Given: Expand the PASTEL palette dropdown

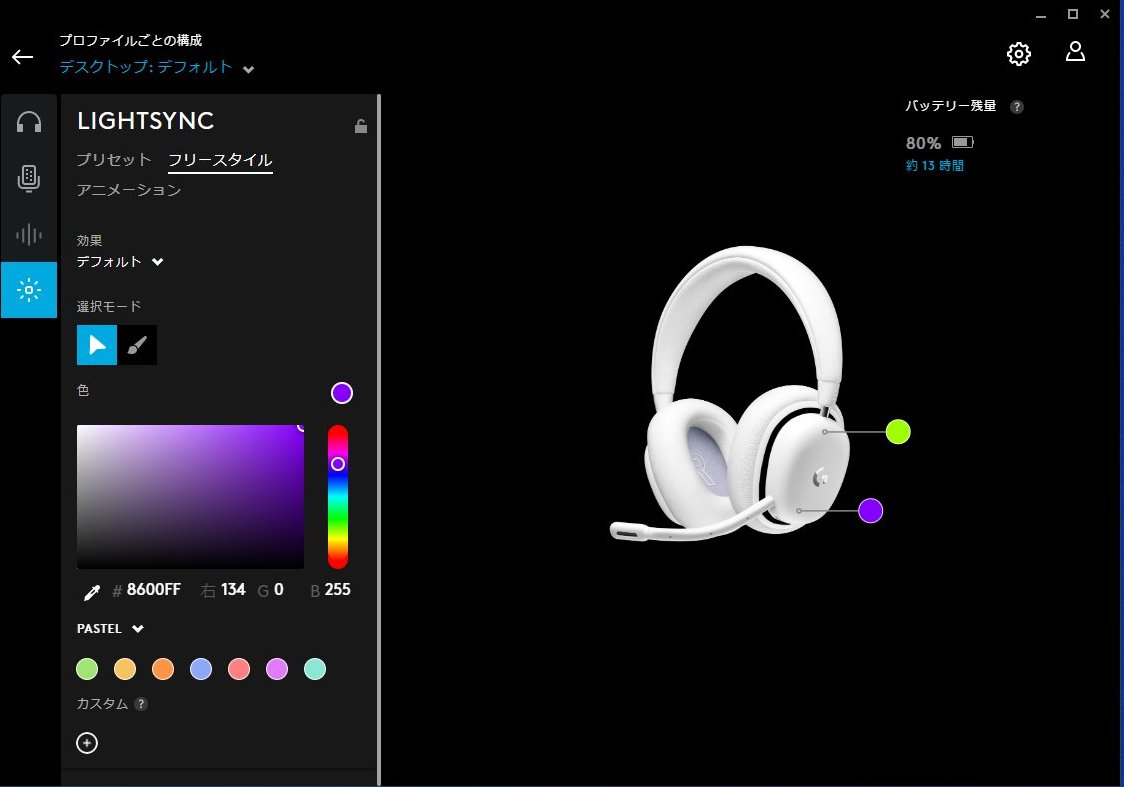Looking at the screenshot, I should coord(110,629).
